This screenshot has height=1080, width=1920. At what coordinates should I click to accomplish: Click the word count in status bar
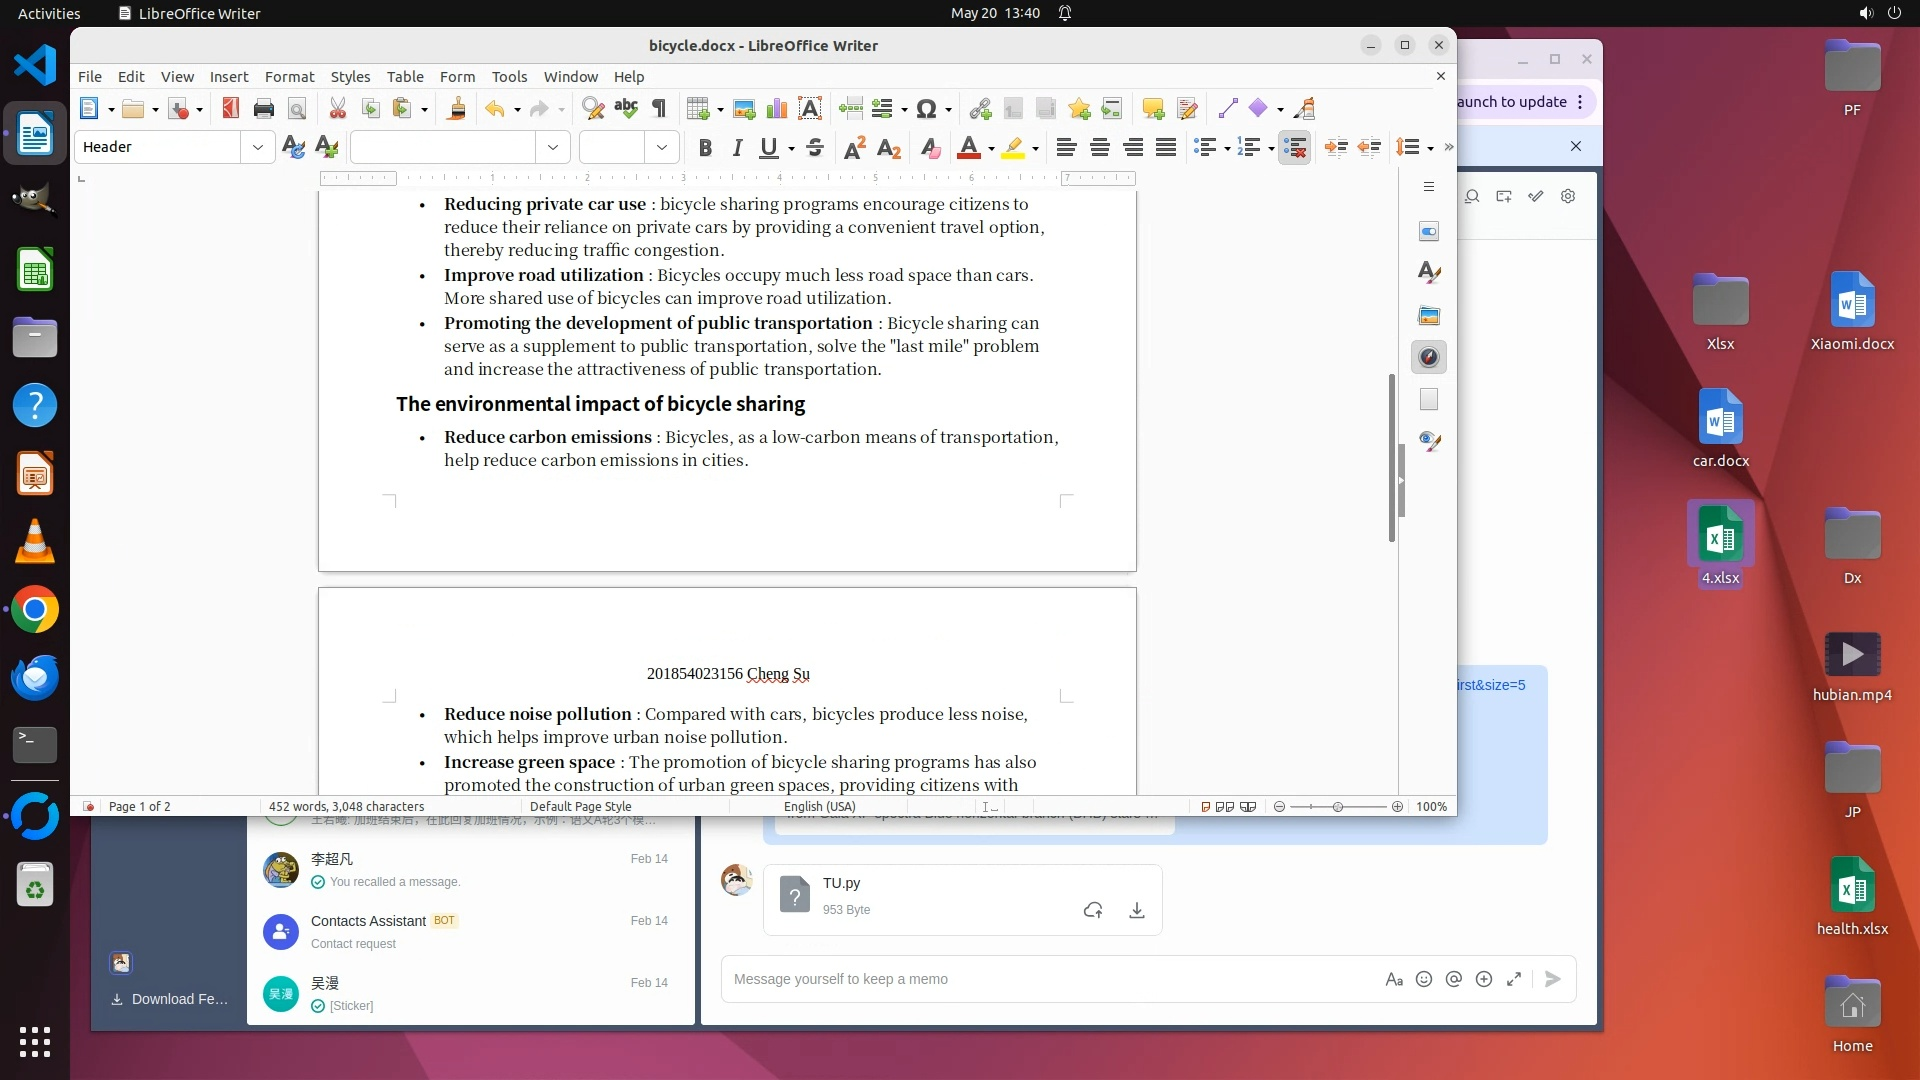click(x=346, y=807)
